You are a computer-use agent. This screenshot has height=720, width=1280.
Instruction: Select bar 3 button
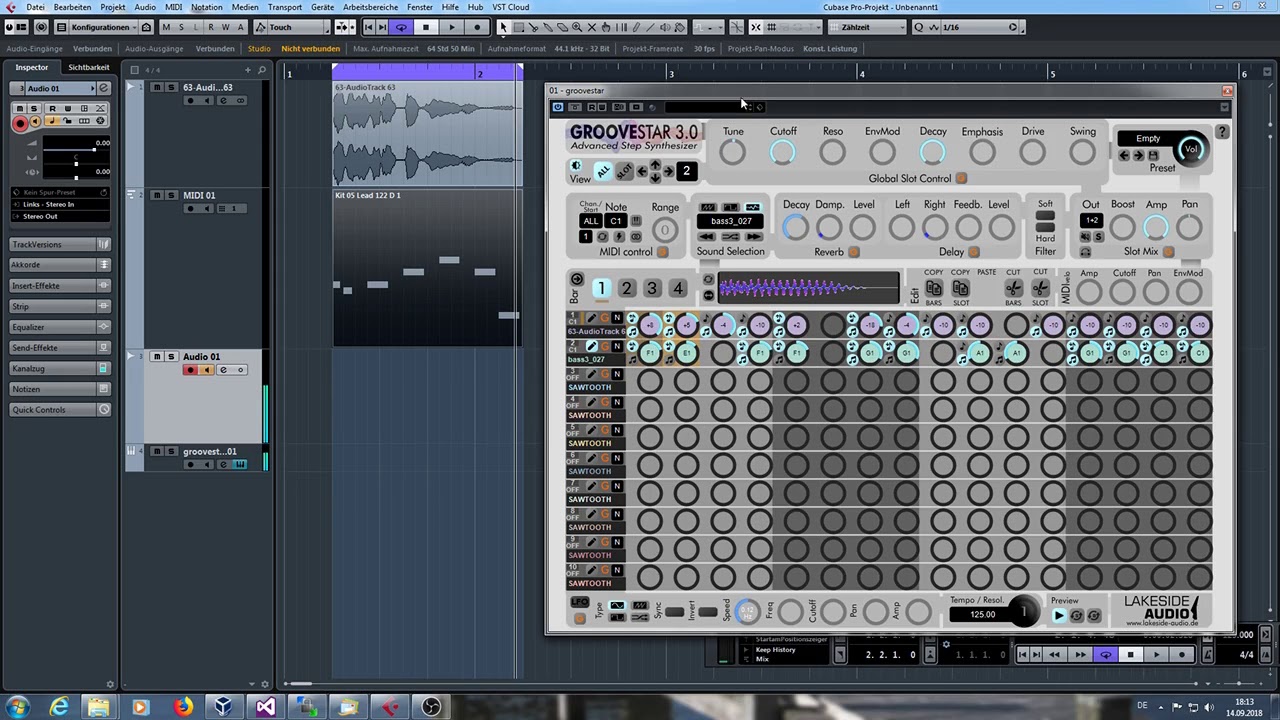tap(652, 289)
